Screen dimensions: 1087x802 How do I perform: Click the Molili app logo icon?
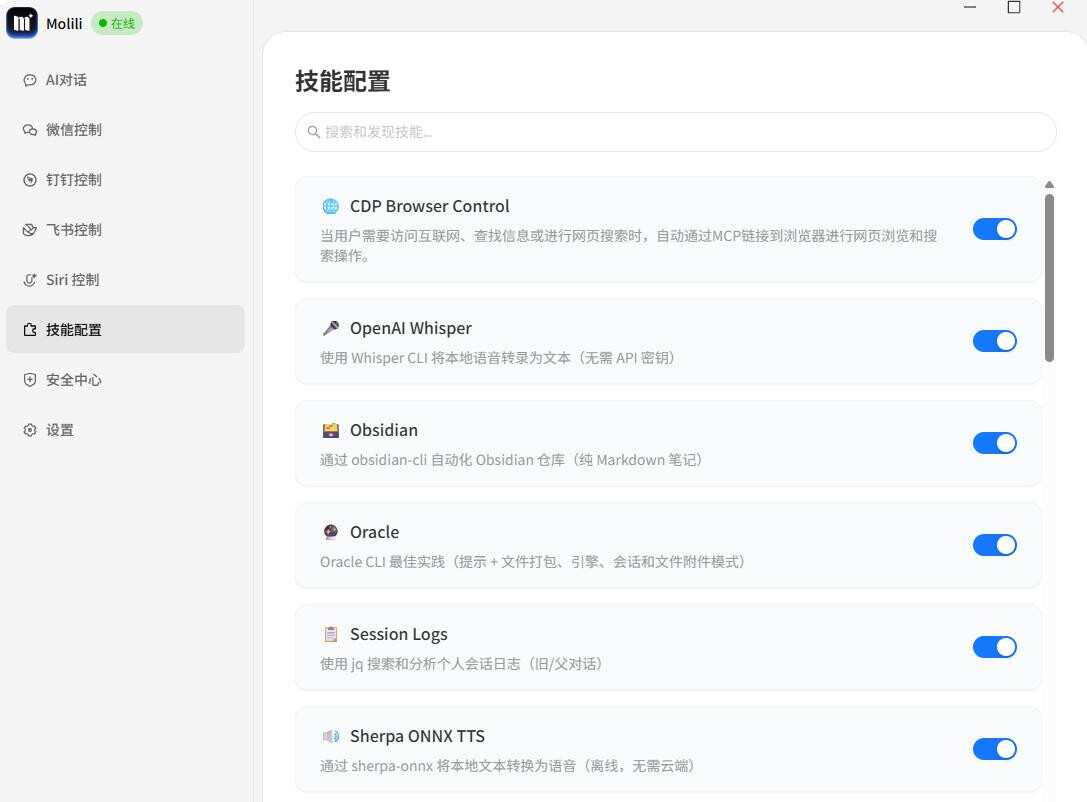point(21,23)
